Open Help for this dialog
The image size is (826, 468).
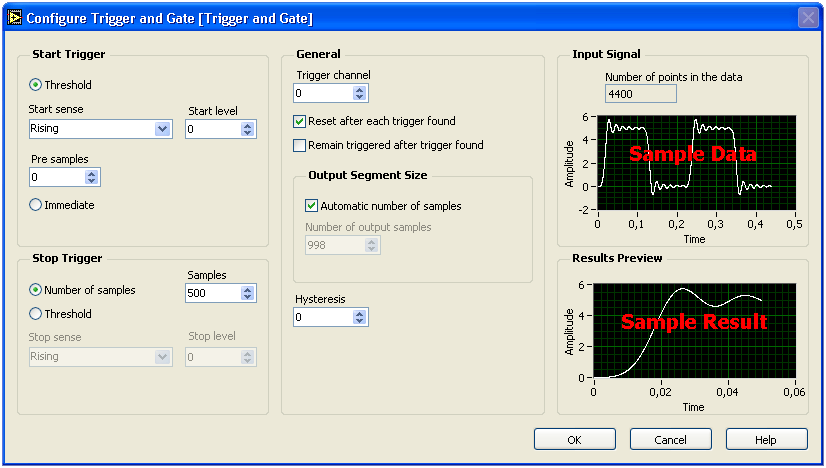[x=766, y=440]
